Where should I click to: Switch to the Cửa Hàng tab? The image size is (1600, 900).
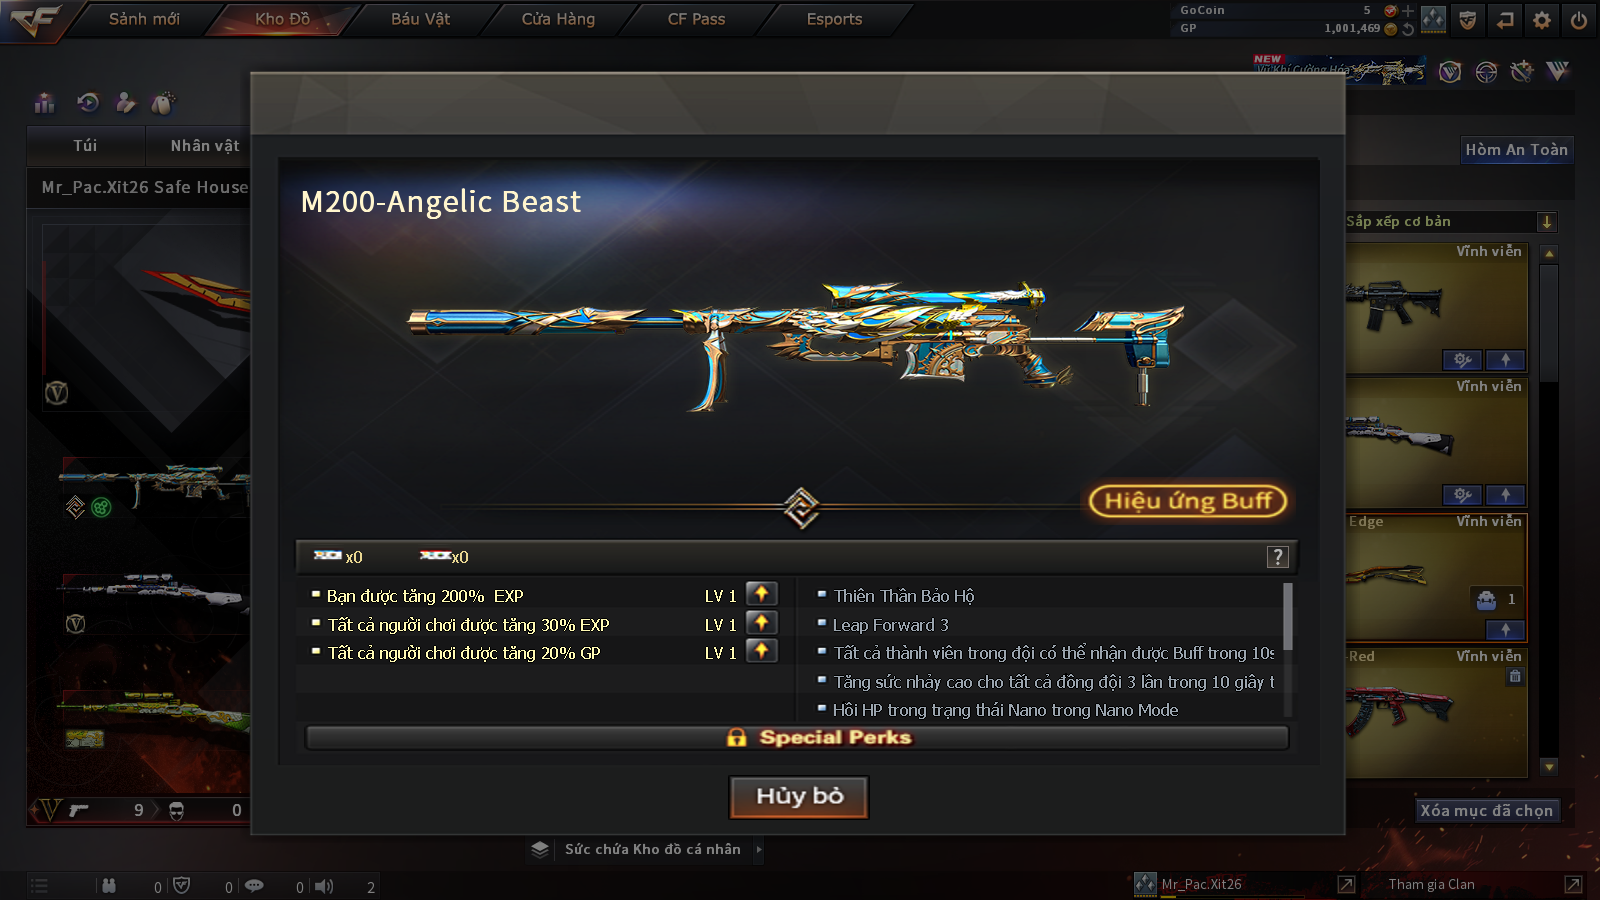(x=558, y=19)
